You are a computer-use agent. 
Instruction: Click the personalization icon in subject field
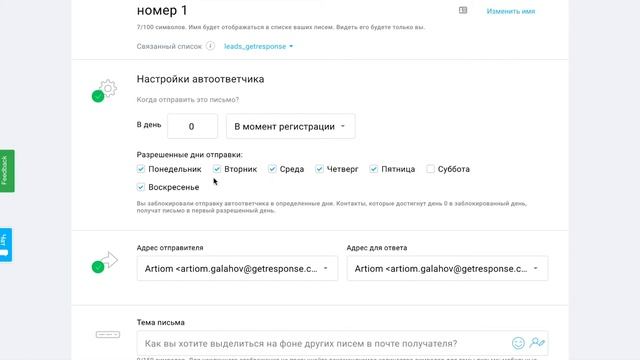click(x=537, y=343)
